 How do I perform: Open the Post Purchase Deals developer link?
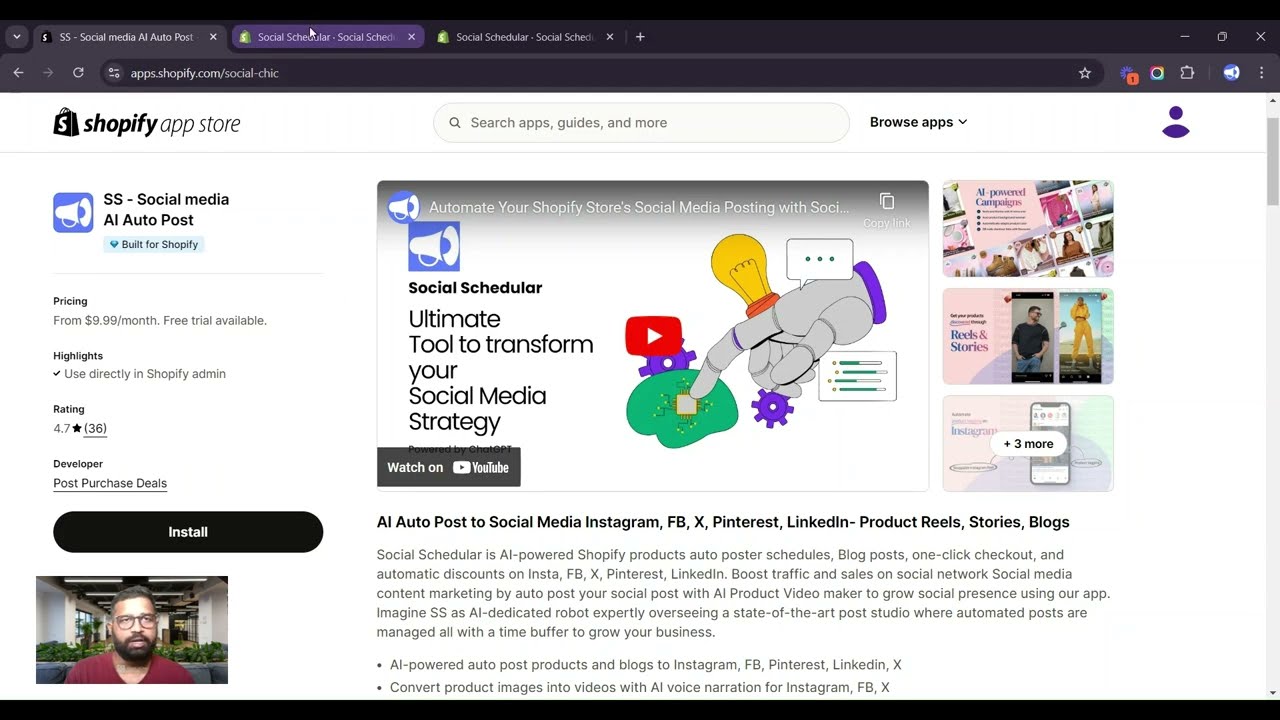tap(110, 483)
